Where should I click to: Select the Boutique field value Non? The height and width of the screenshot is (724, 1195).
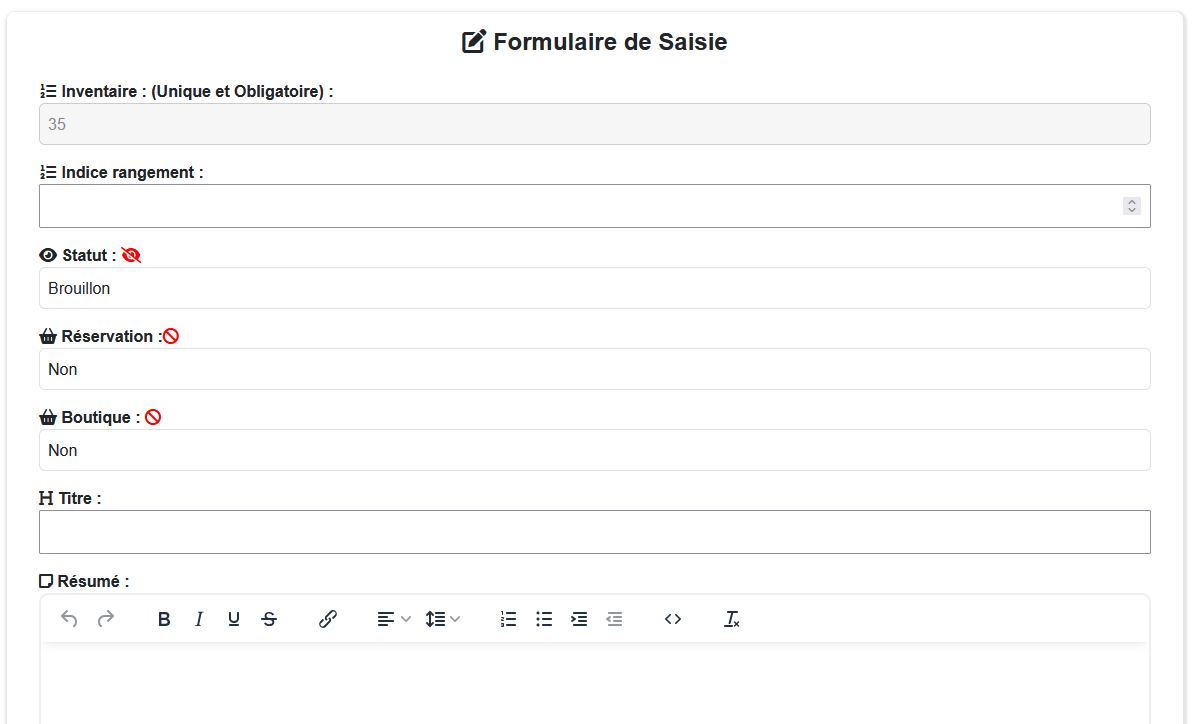click(x=595, y=450)
